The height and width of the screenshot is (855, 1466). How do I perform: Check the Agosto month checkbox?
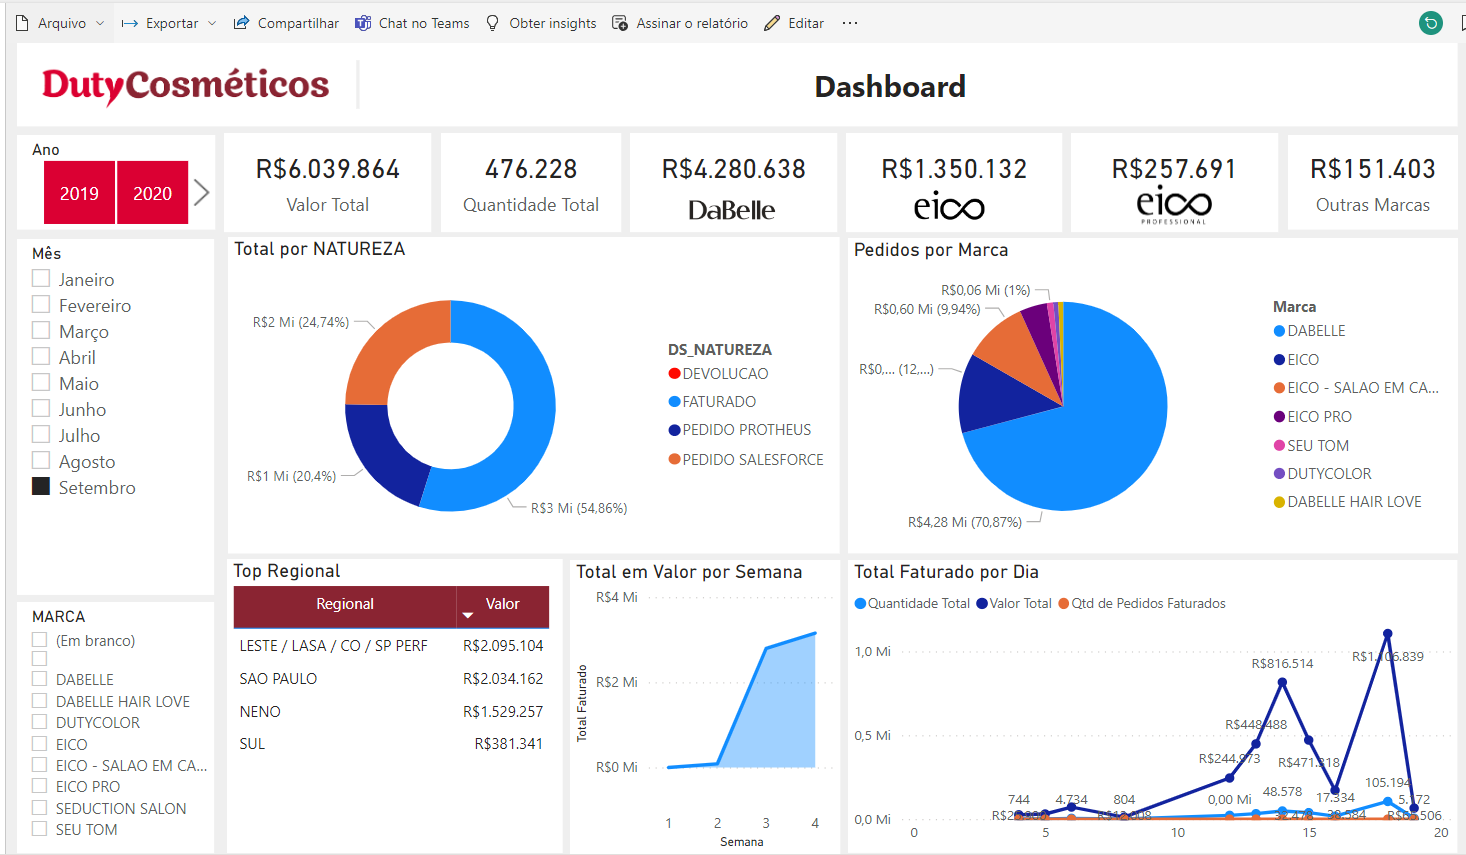click(41, 460)
